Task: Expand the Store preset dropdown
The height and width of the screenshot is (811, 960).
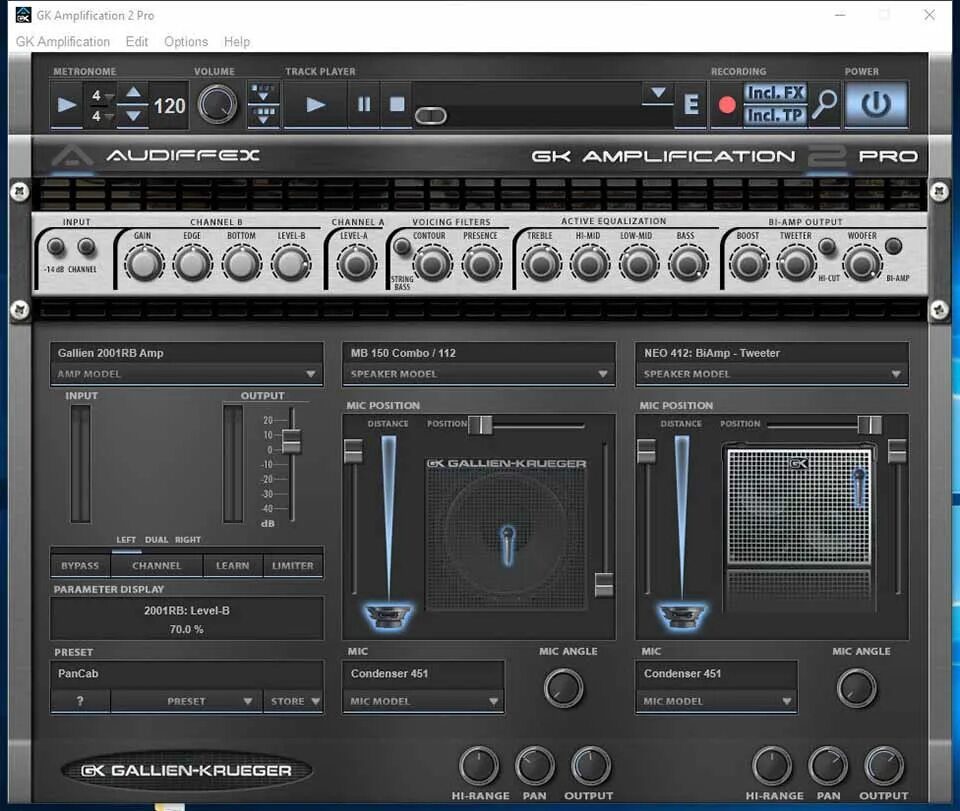Action: click(x=293, y=702)
